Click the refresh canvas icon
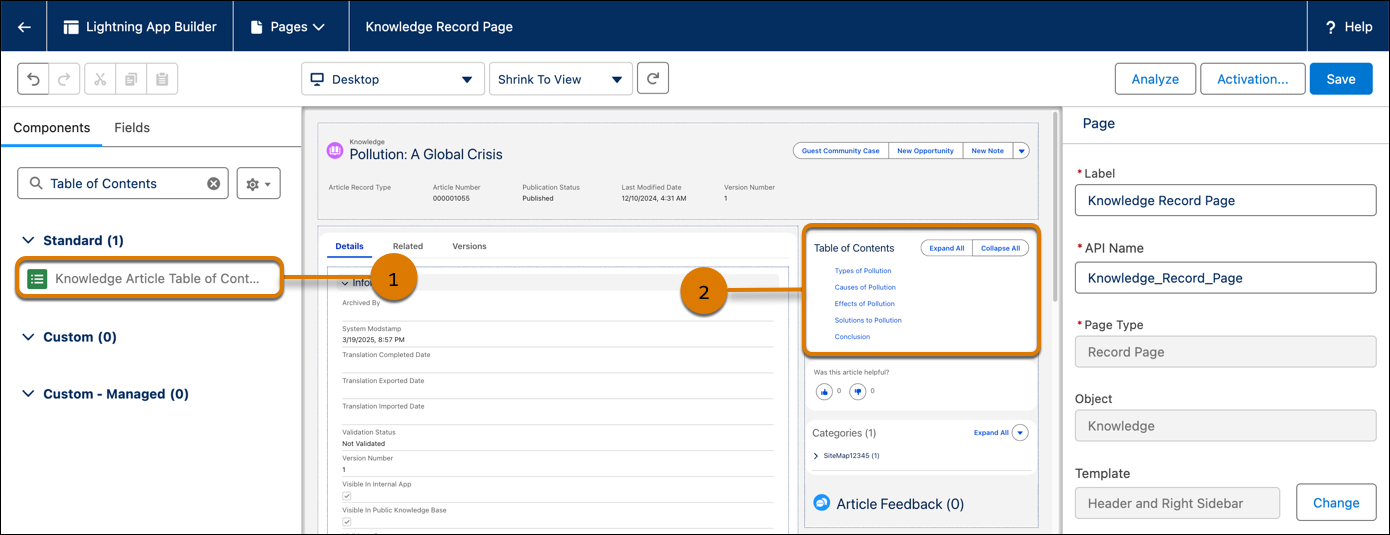This screenshot has width=1390, height=535. (652, 78)
